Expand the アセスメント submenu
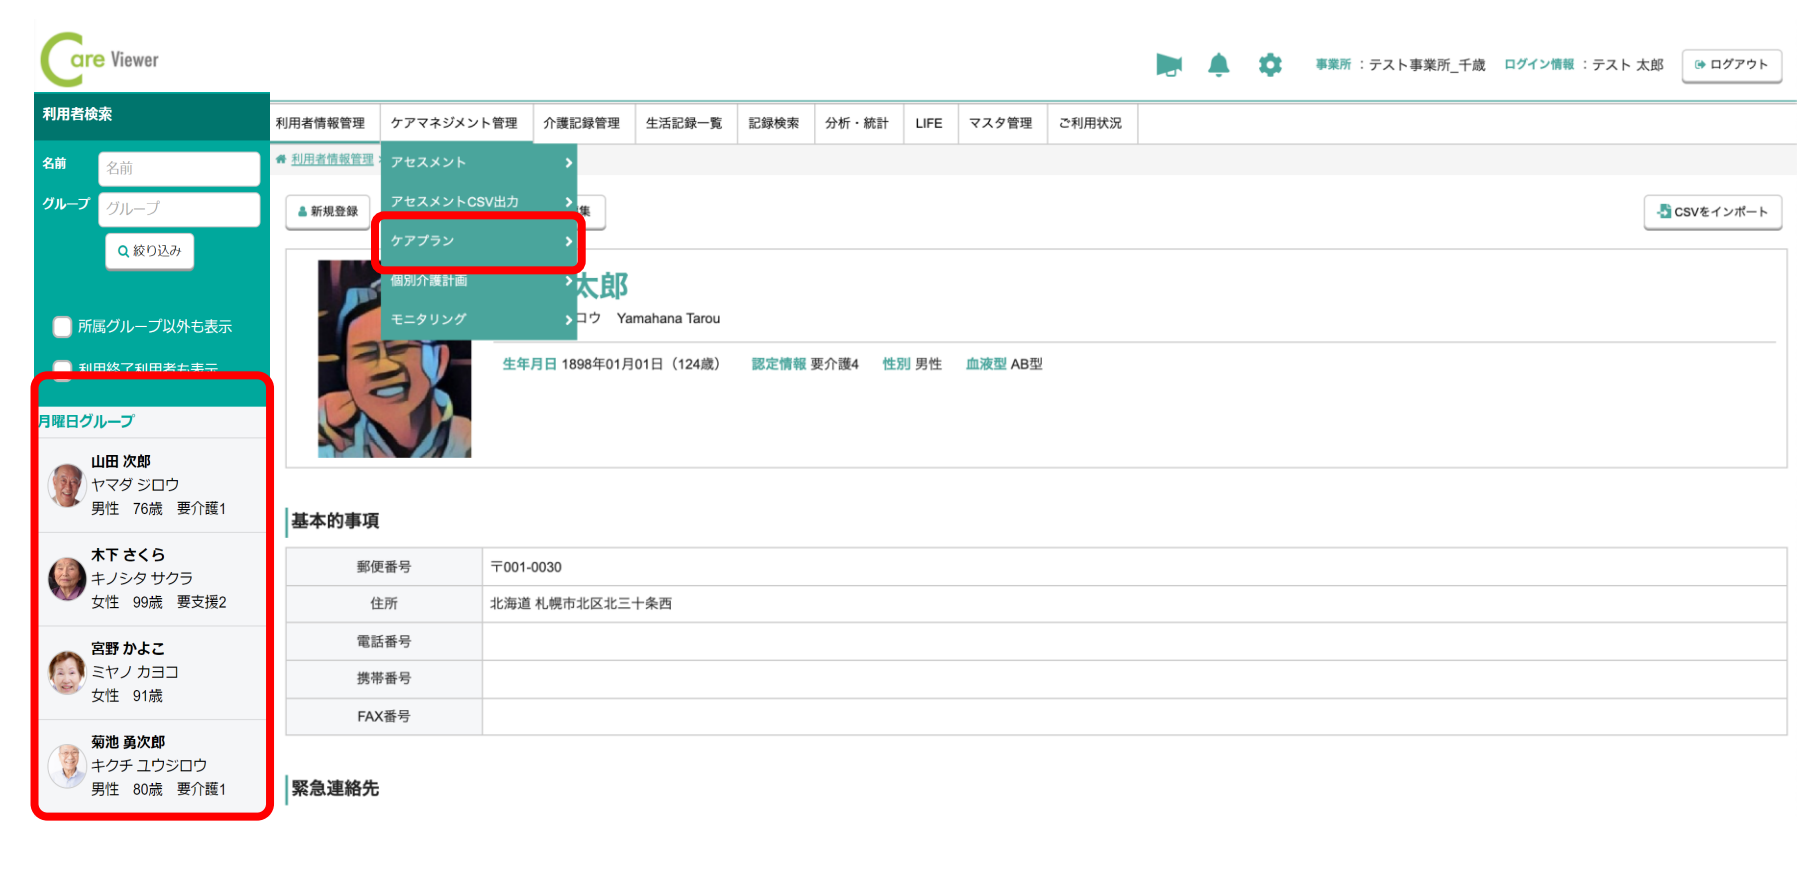The height and width of the screenshot is (878, 1806). click(x=479, y=162)
